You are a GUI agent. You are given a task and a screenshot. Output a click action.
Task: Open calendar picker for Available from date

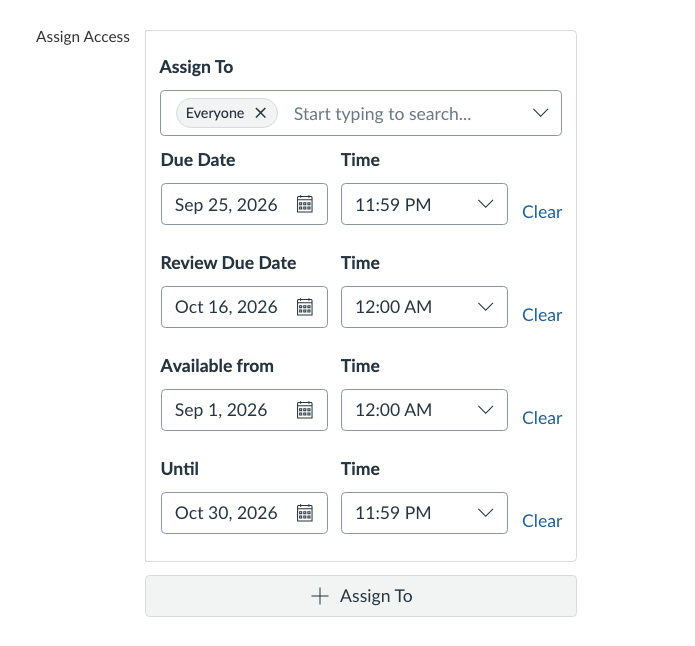click(x=305, y=410)
